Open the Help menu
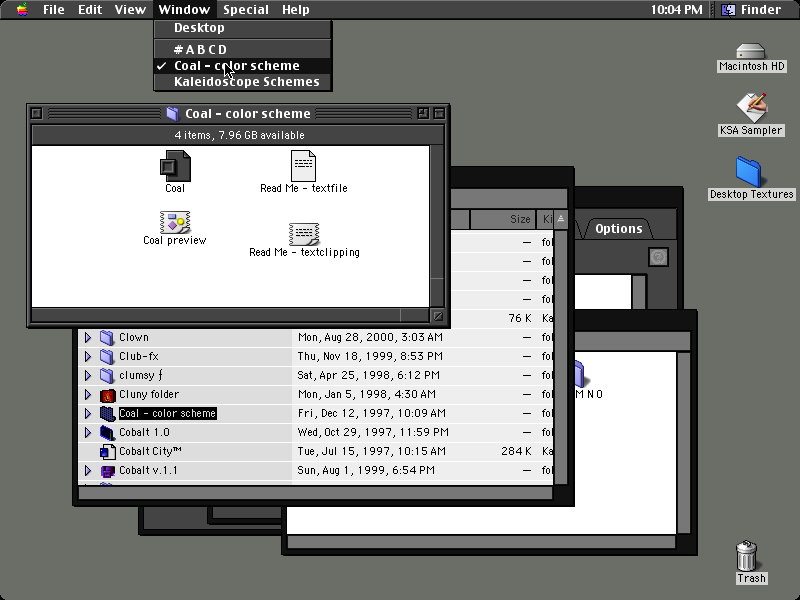Image resolution: width=800 pixels, height=600 pixels. click(296, 10)
